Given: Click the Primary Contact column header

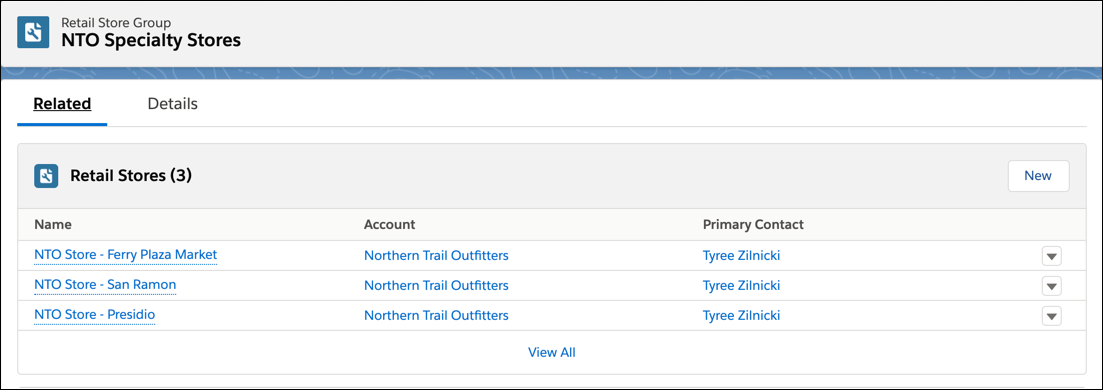Looking at the screenshot, I should pos(753,225).
